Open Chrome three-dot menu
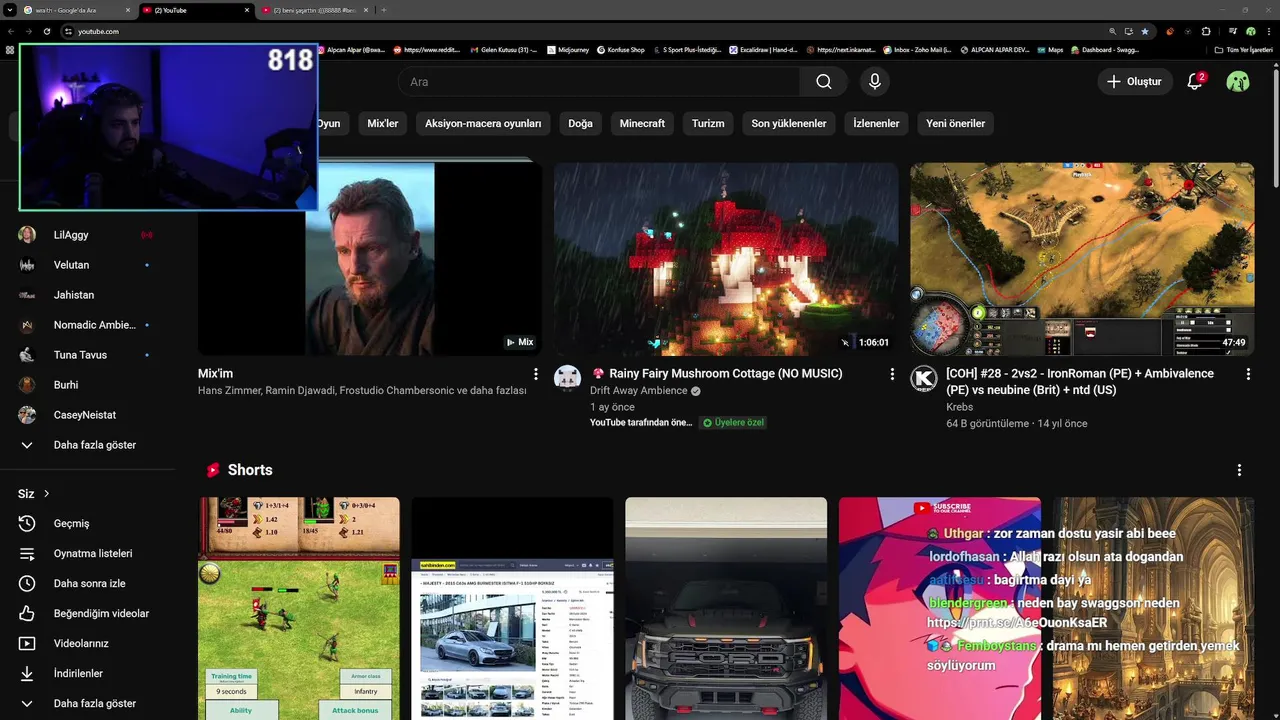This screenshot has width=1280, height=720. click(1269, 31)
